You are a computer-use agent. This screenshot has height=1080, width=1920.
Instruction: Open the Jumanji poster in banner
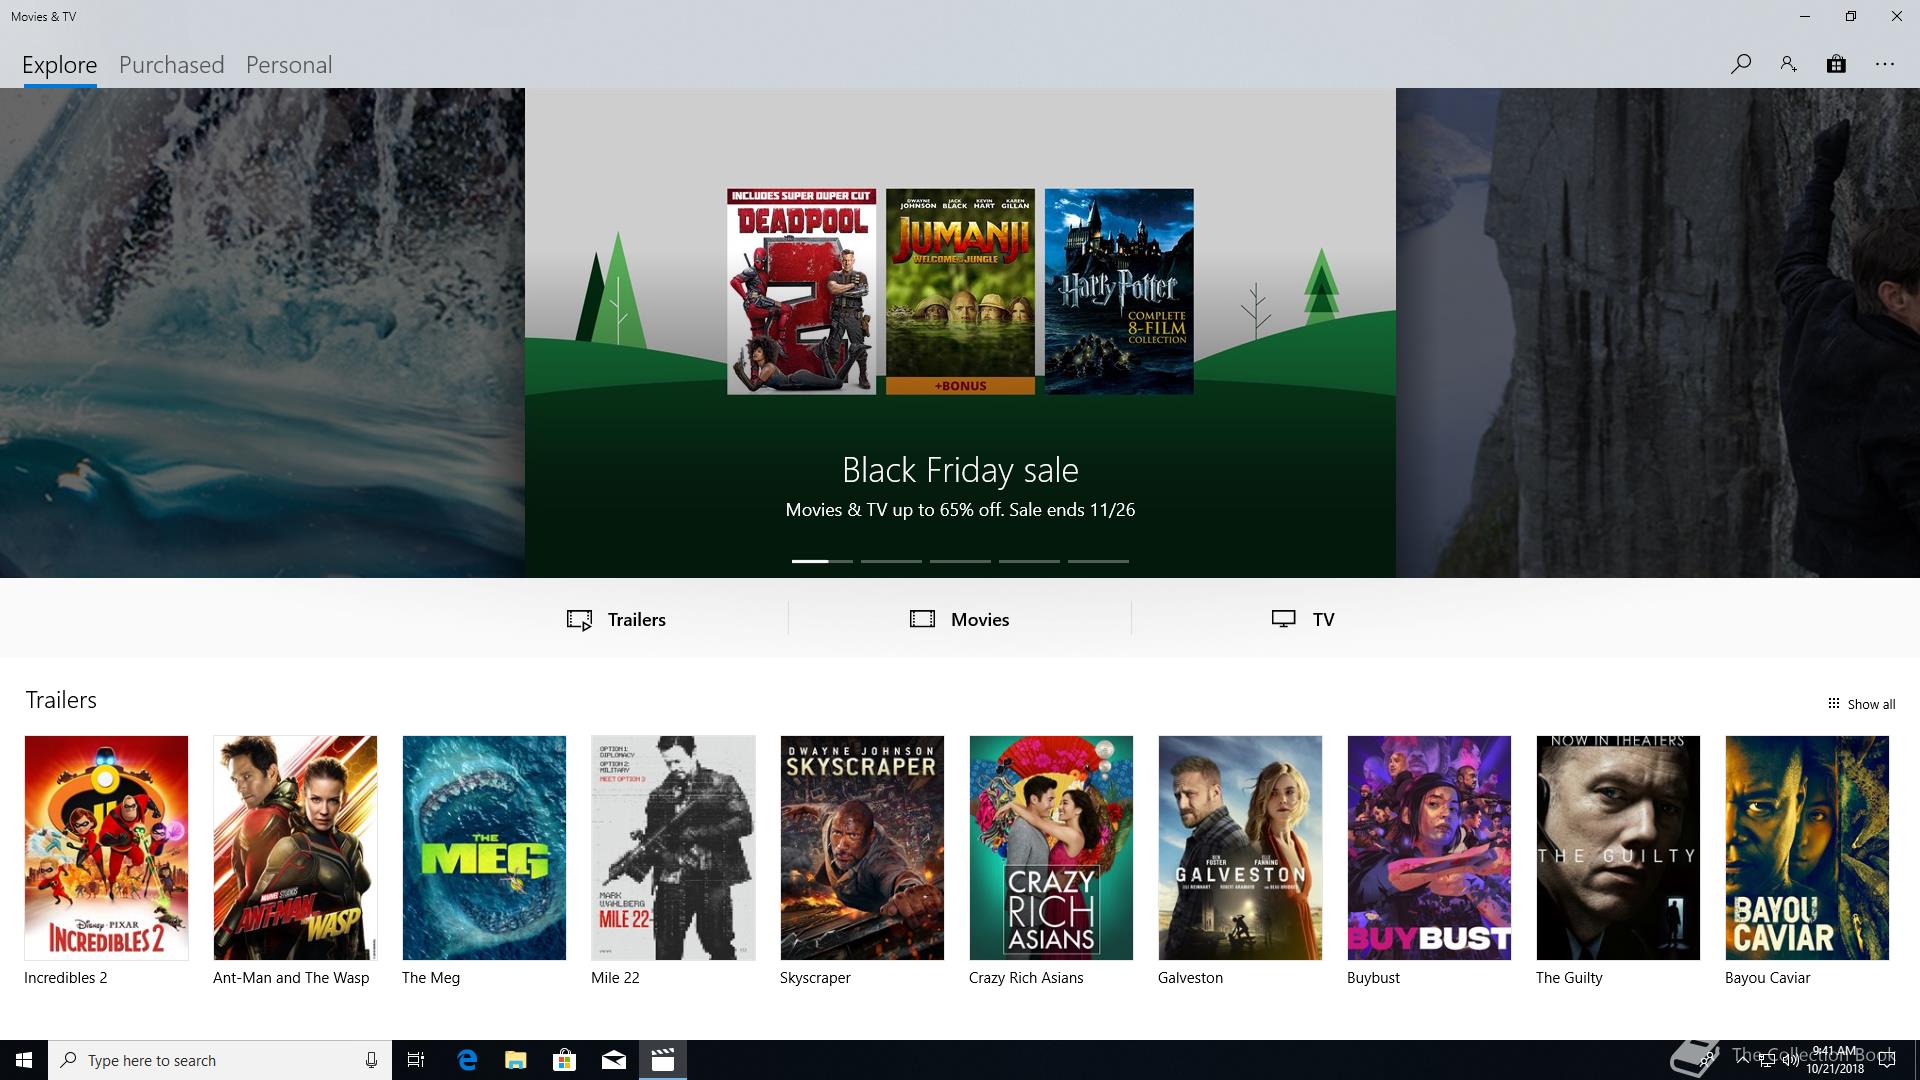pyautogui.click(x=960, y=291)
